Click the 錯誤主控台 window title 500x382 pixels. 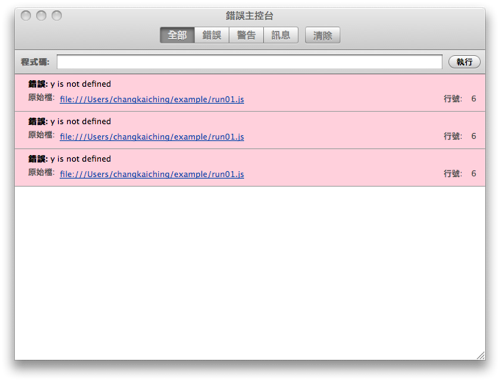coord(249,15)
